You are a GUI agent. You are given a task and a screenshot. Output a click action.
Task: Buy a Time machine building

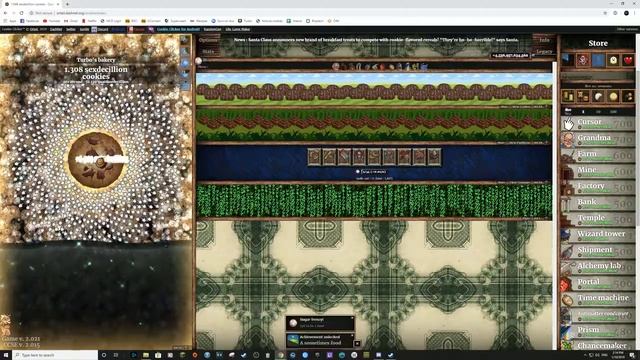pyautogui.click(x=598, y=299)
